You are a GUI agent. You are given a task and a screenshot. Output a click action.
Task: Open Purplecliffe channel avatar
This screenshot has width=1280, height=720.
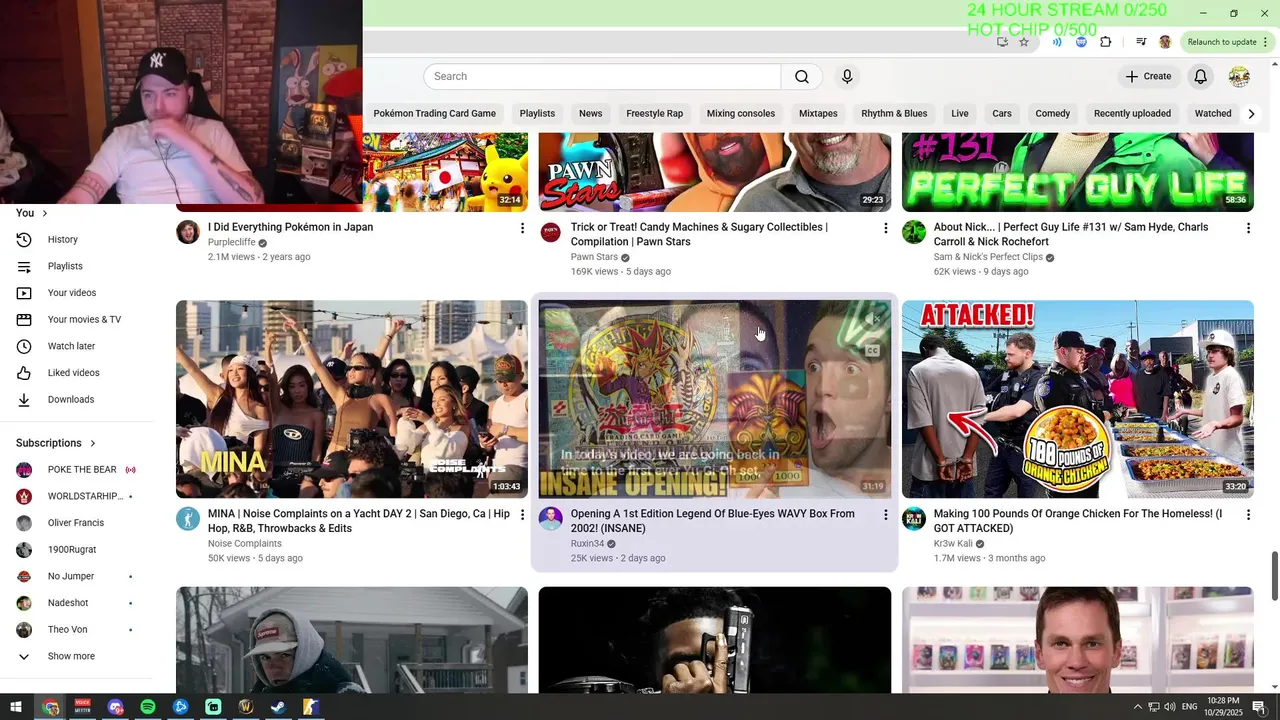(x=188, y=232)
